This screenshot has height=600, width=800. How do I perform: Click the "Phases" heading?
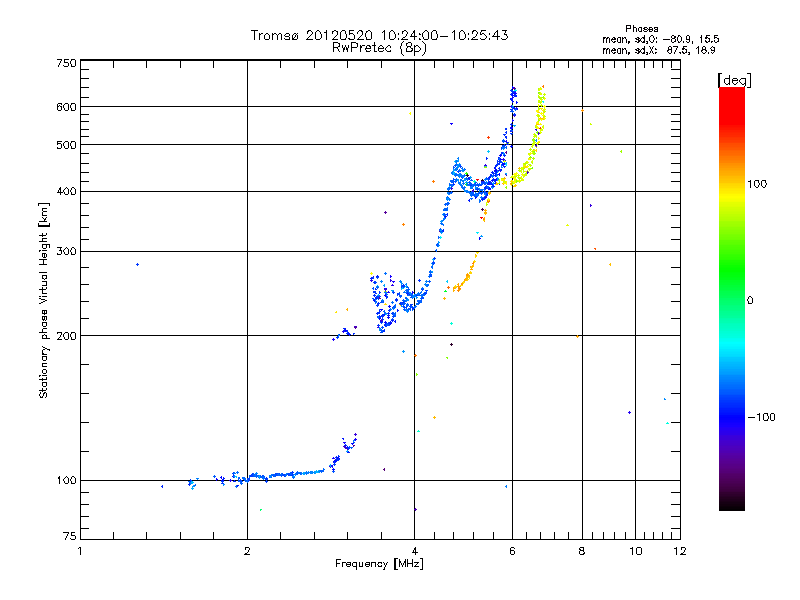click(641, 29)
